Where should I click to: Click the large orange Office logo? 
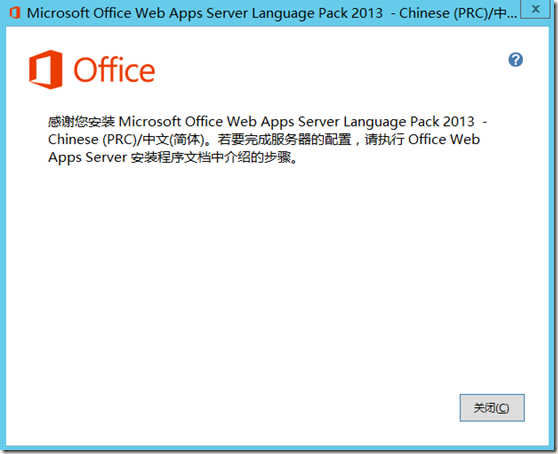92,70
